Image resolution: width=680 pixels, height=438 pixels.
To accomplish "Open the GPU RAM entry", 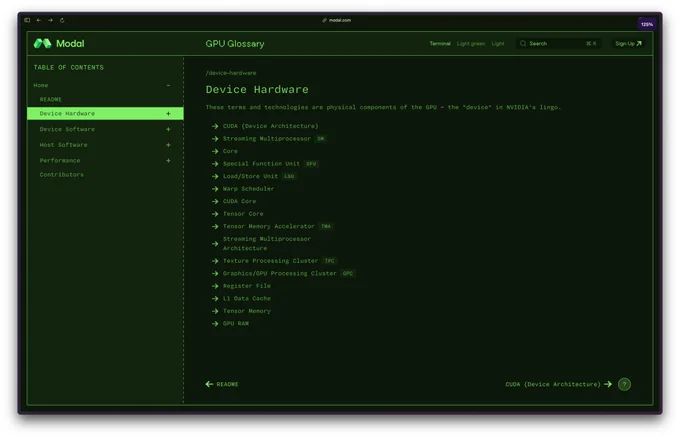I will (235, 324).
